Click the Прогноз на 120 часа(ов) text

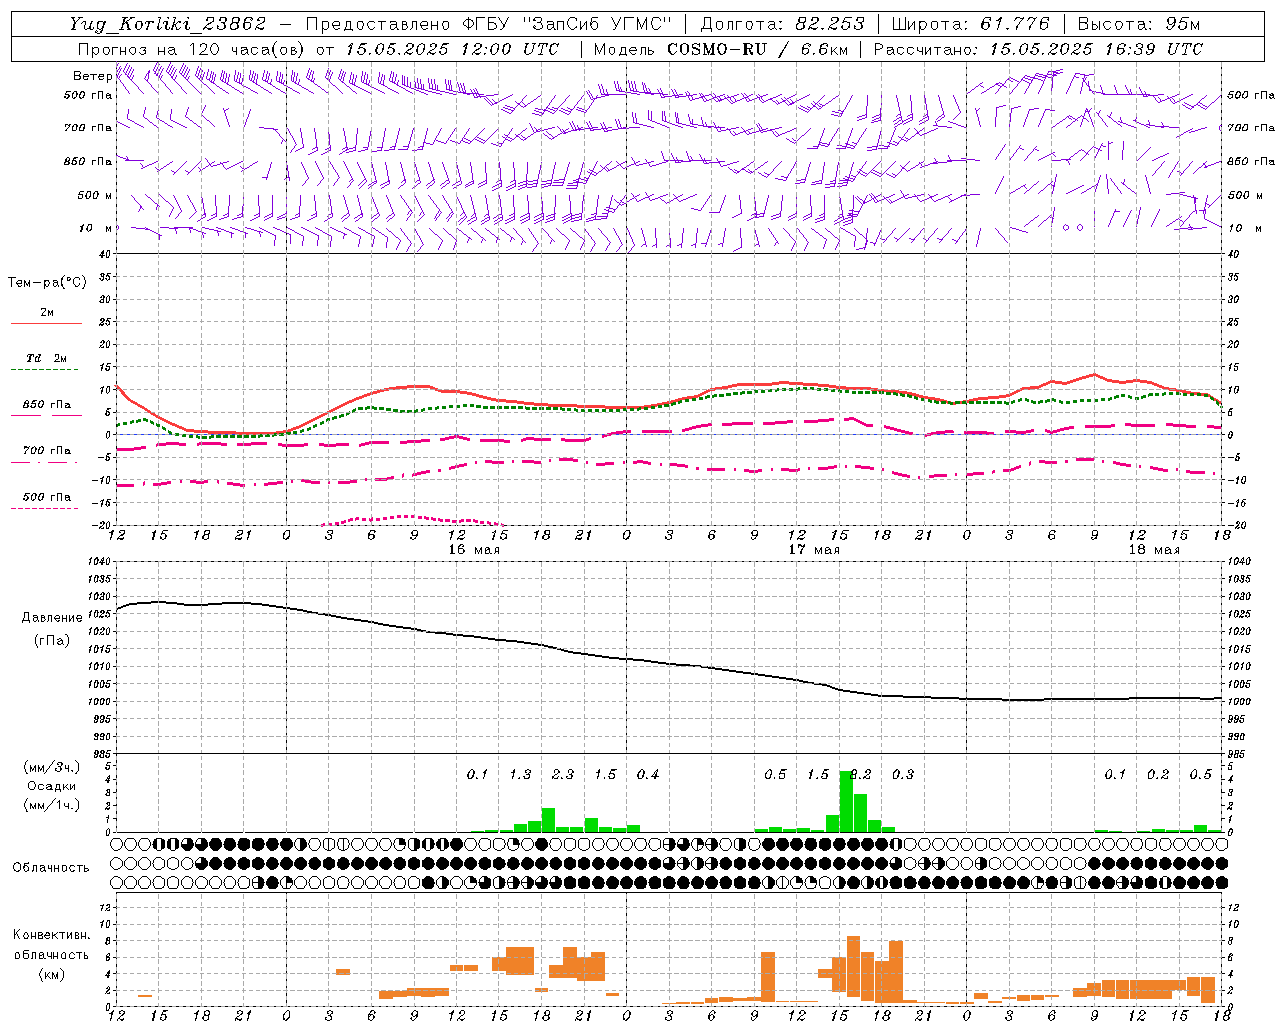point(192,49)
